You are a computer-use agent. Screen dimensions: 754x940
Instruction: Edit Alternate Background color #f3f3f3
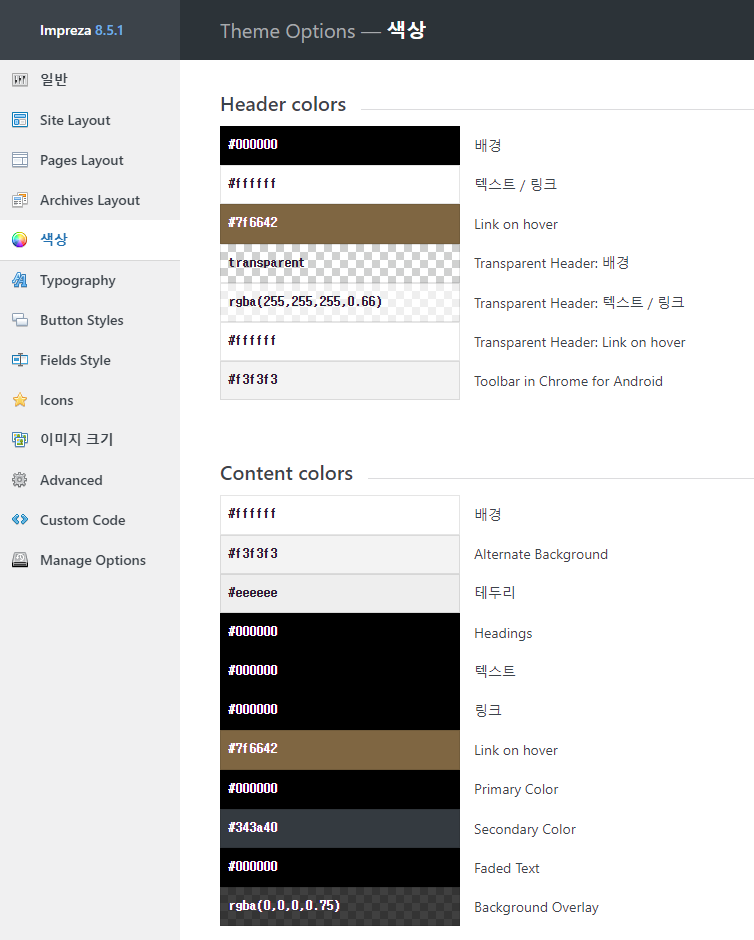click(x=340, y=554)
